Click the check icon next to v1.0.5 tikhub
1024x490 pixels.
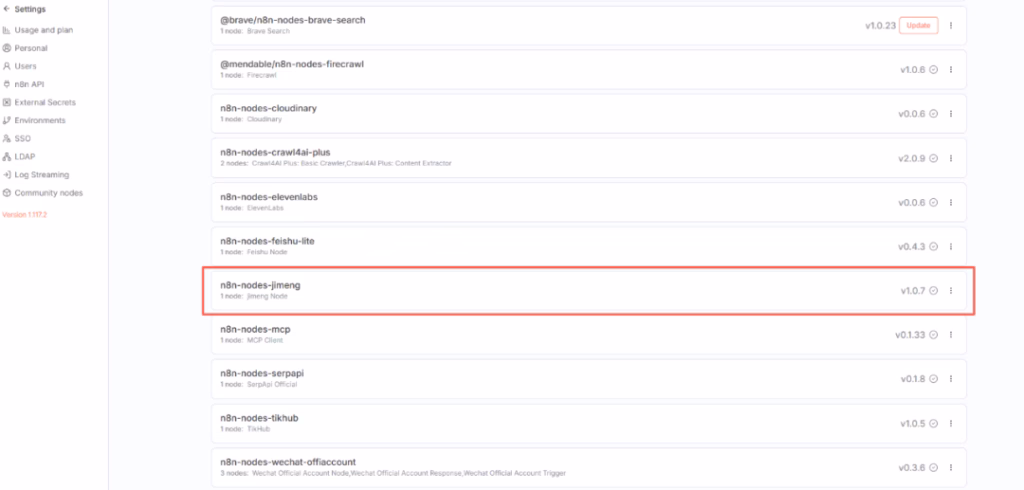tap(934, 423)
